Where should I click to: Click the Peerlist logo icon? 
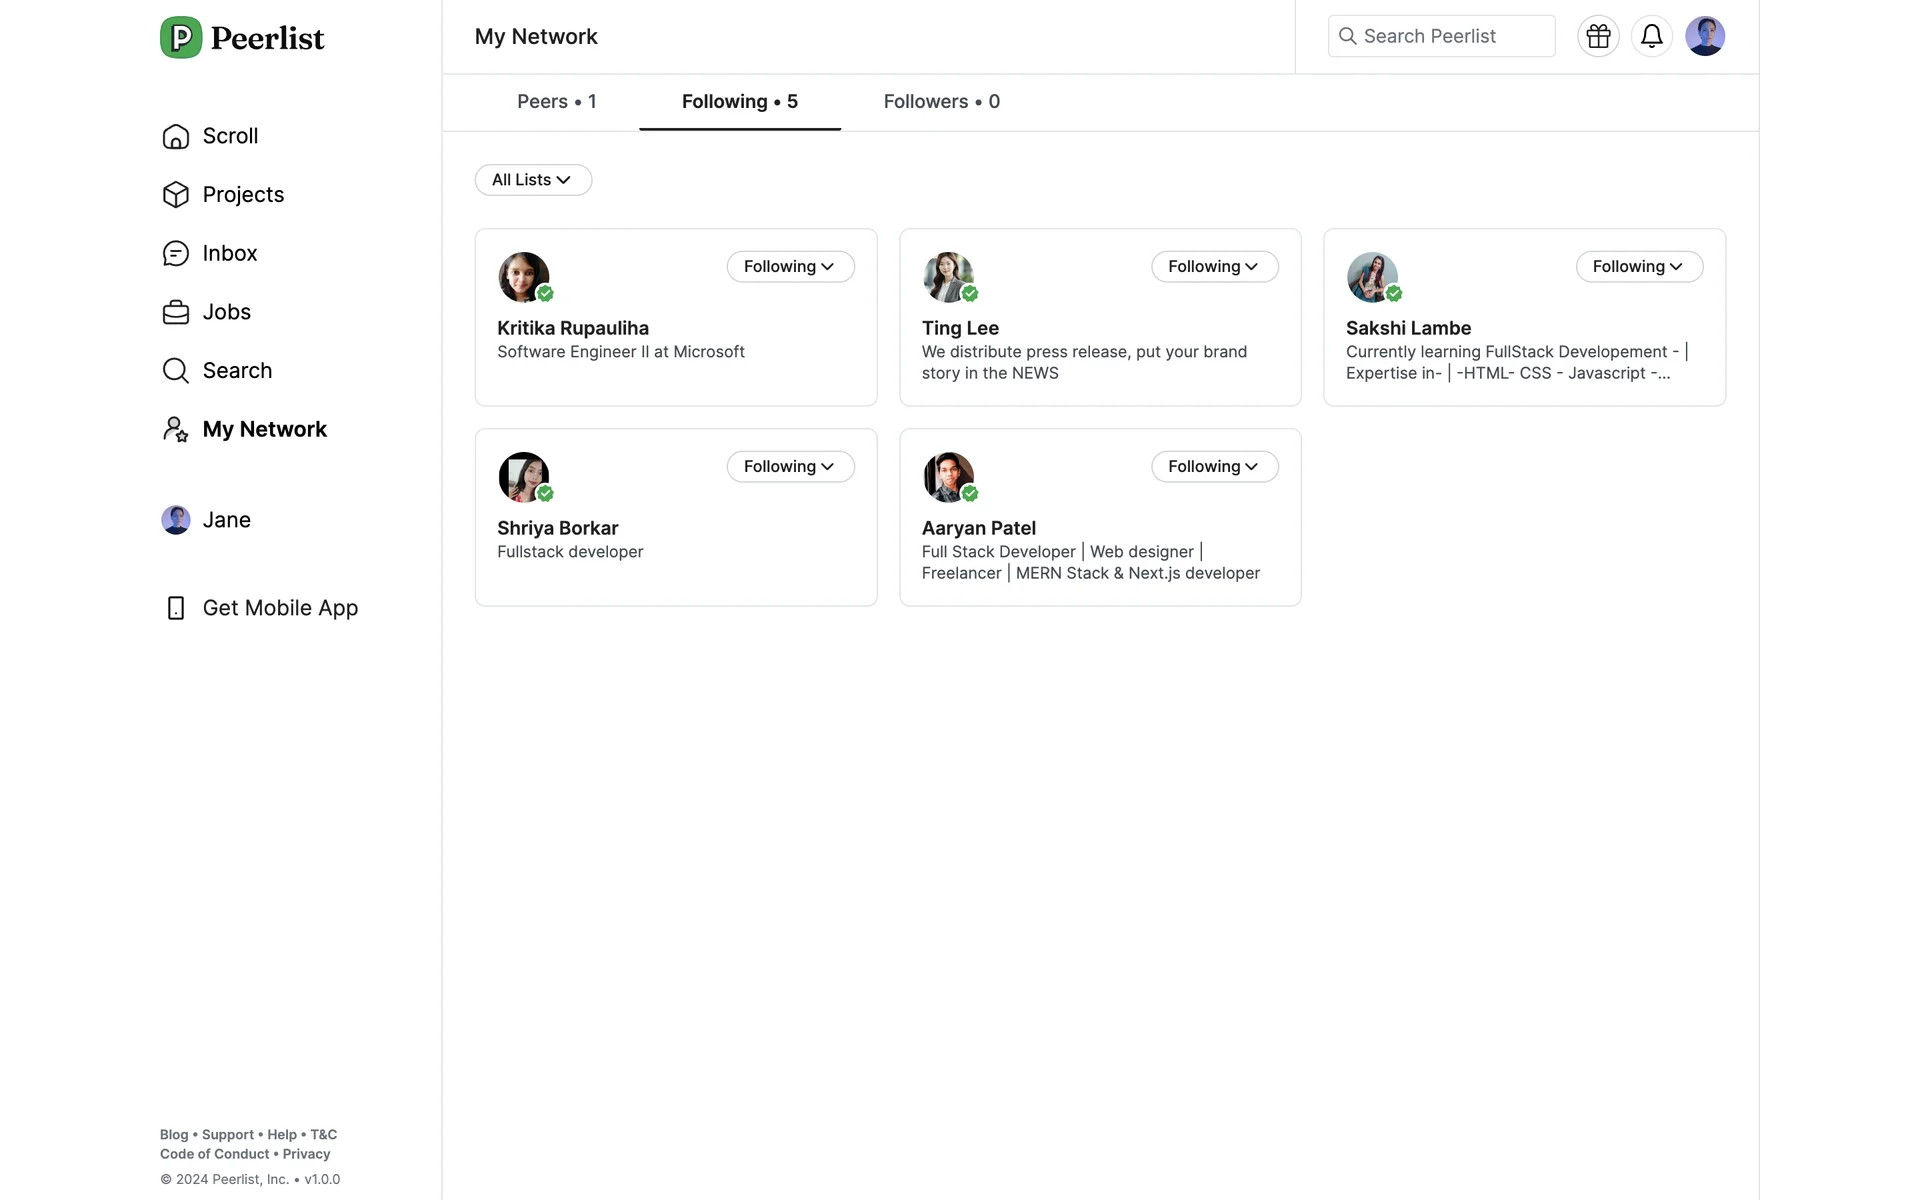click(x=181, y=38)
